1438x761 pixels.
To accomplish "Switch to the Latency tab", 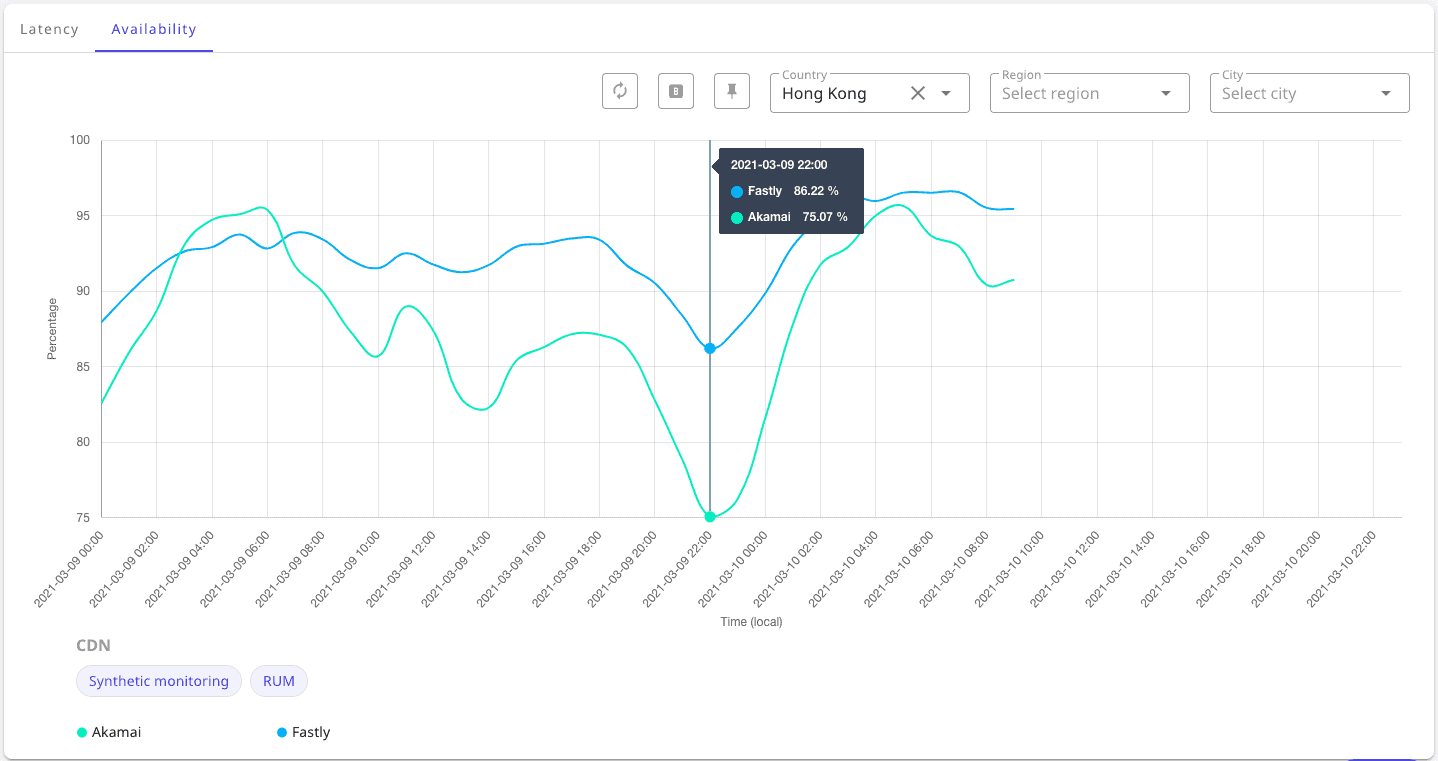I will tap(49, 29).
